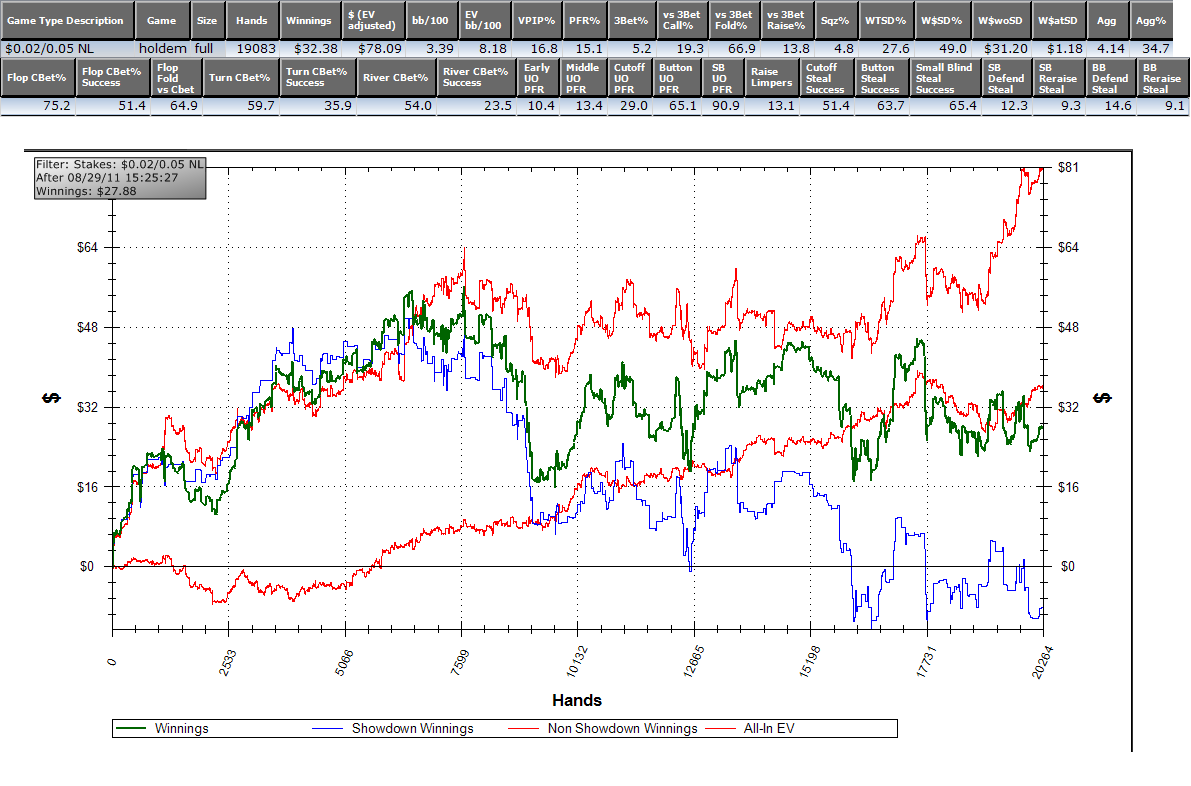The width and height of the screenshot is (1191, 786).
Task: Click the W$SD% column header
Action: point(942,21)
